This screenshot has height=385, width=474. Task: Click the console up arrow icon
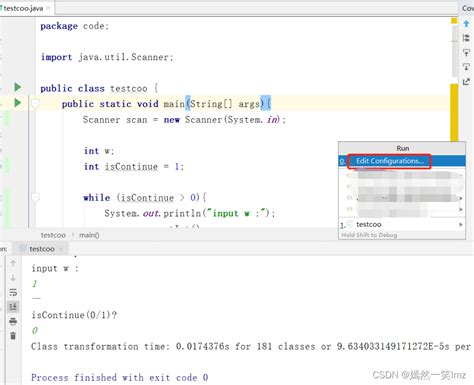(13, 263)
